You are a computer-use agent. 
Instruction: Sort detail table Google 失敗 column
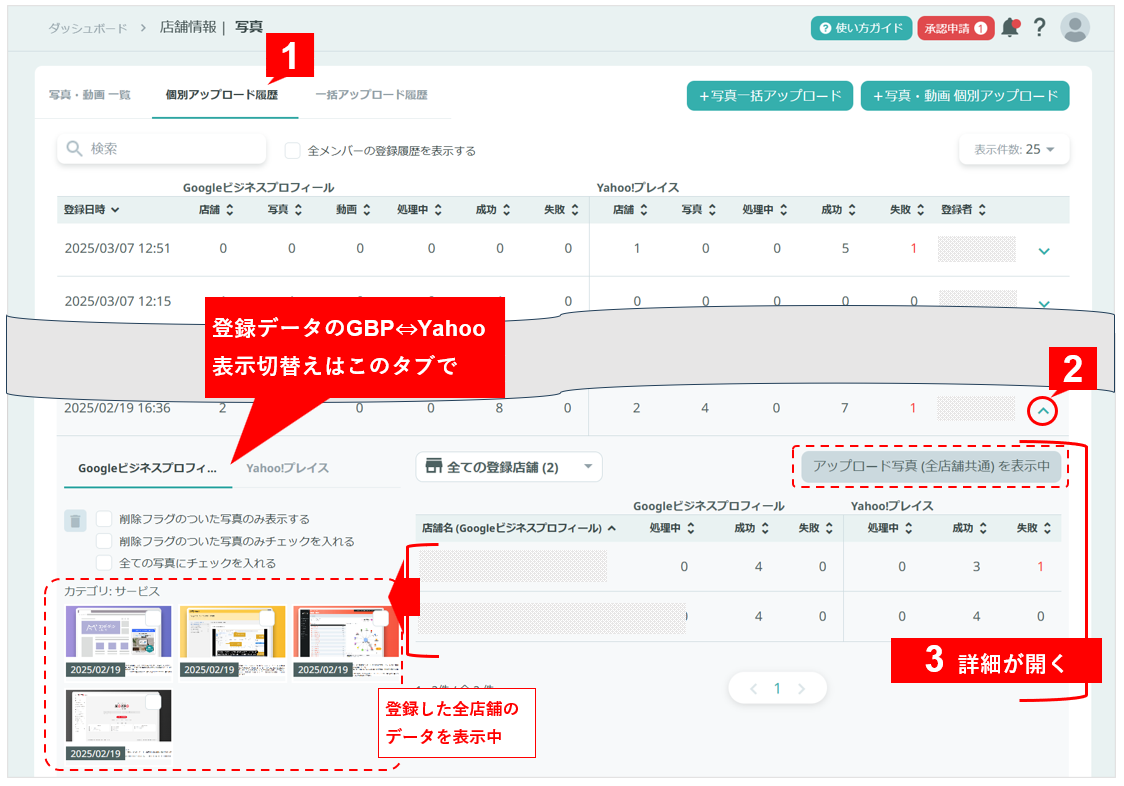[x=829, y=528]
